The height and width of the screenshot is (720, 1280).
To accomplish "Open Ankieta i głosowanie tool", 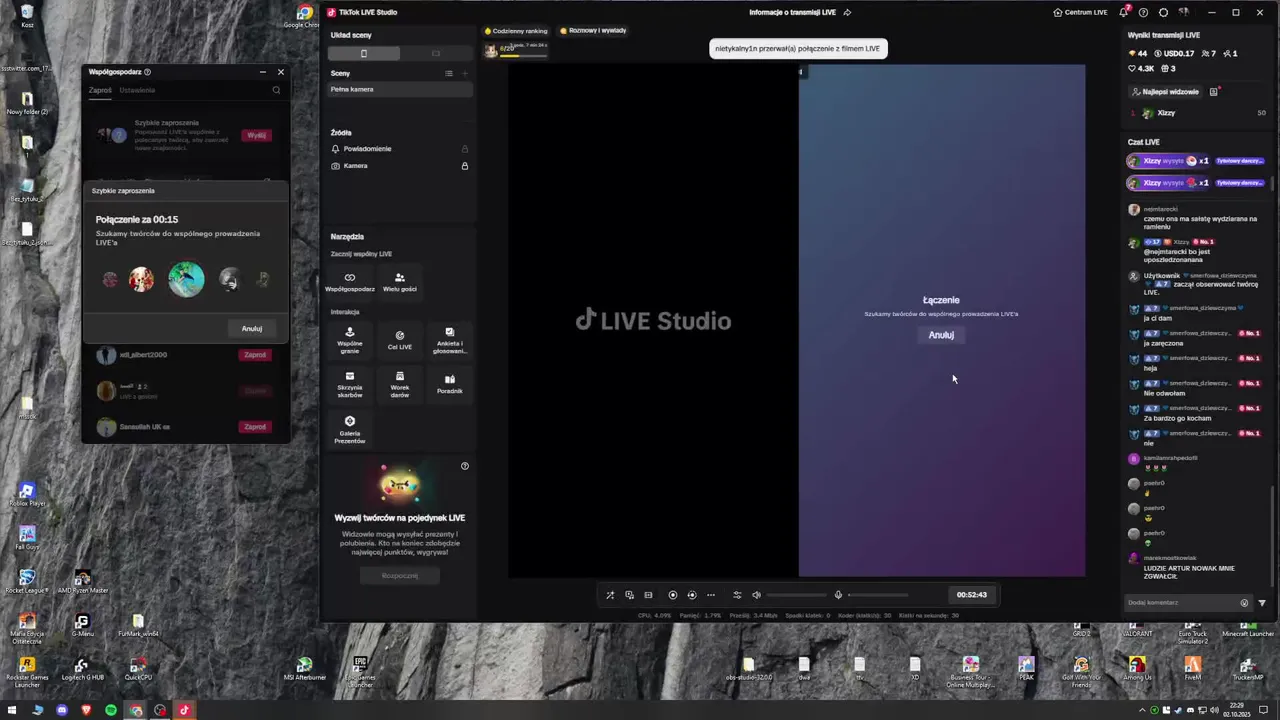I will click(449, 340).
